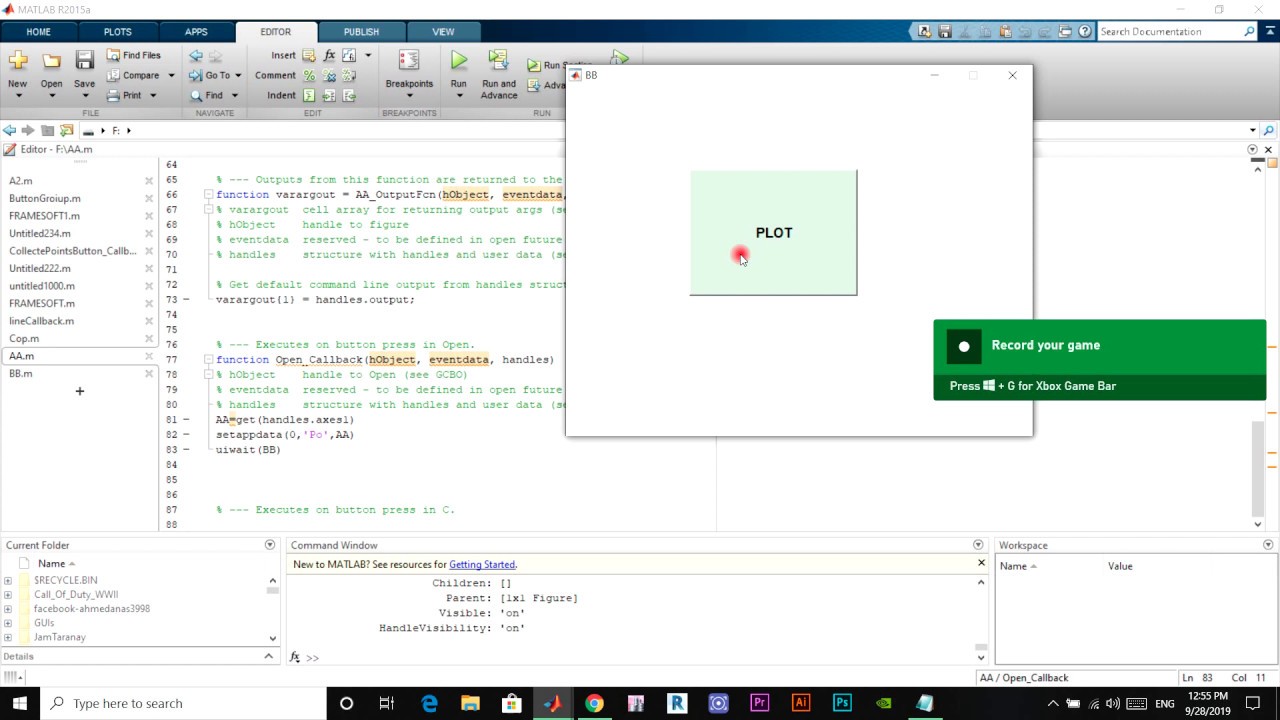Collapse function Open_Callback fold marker
The height and width of the screenshot is (720, 1280).
click(x=208, y=360)
